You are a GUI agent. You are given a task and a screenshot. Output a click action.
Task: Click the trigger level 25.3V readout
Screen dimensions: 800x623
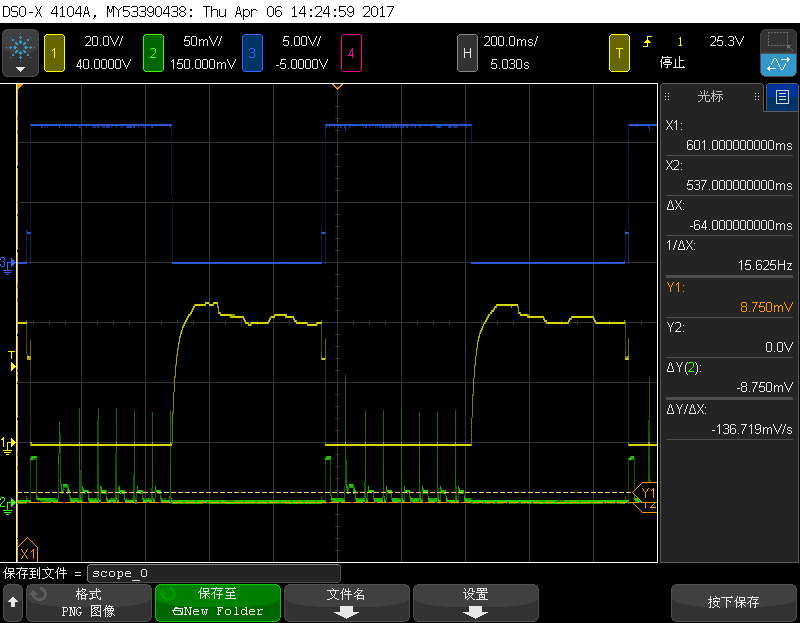click(727, 41)
